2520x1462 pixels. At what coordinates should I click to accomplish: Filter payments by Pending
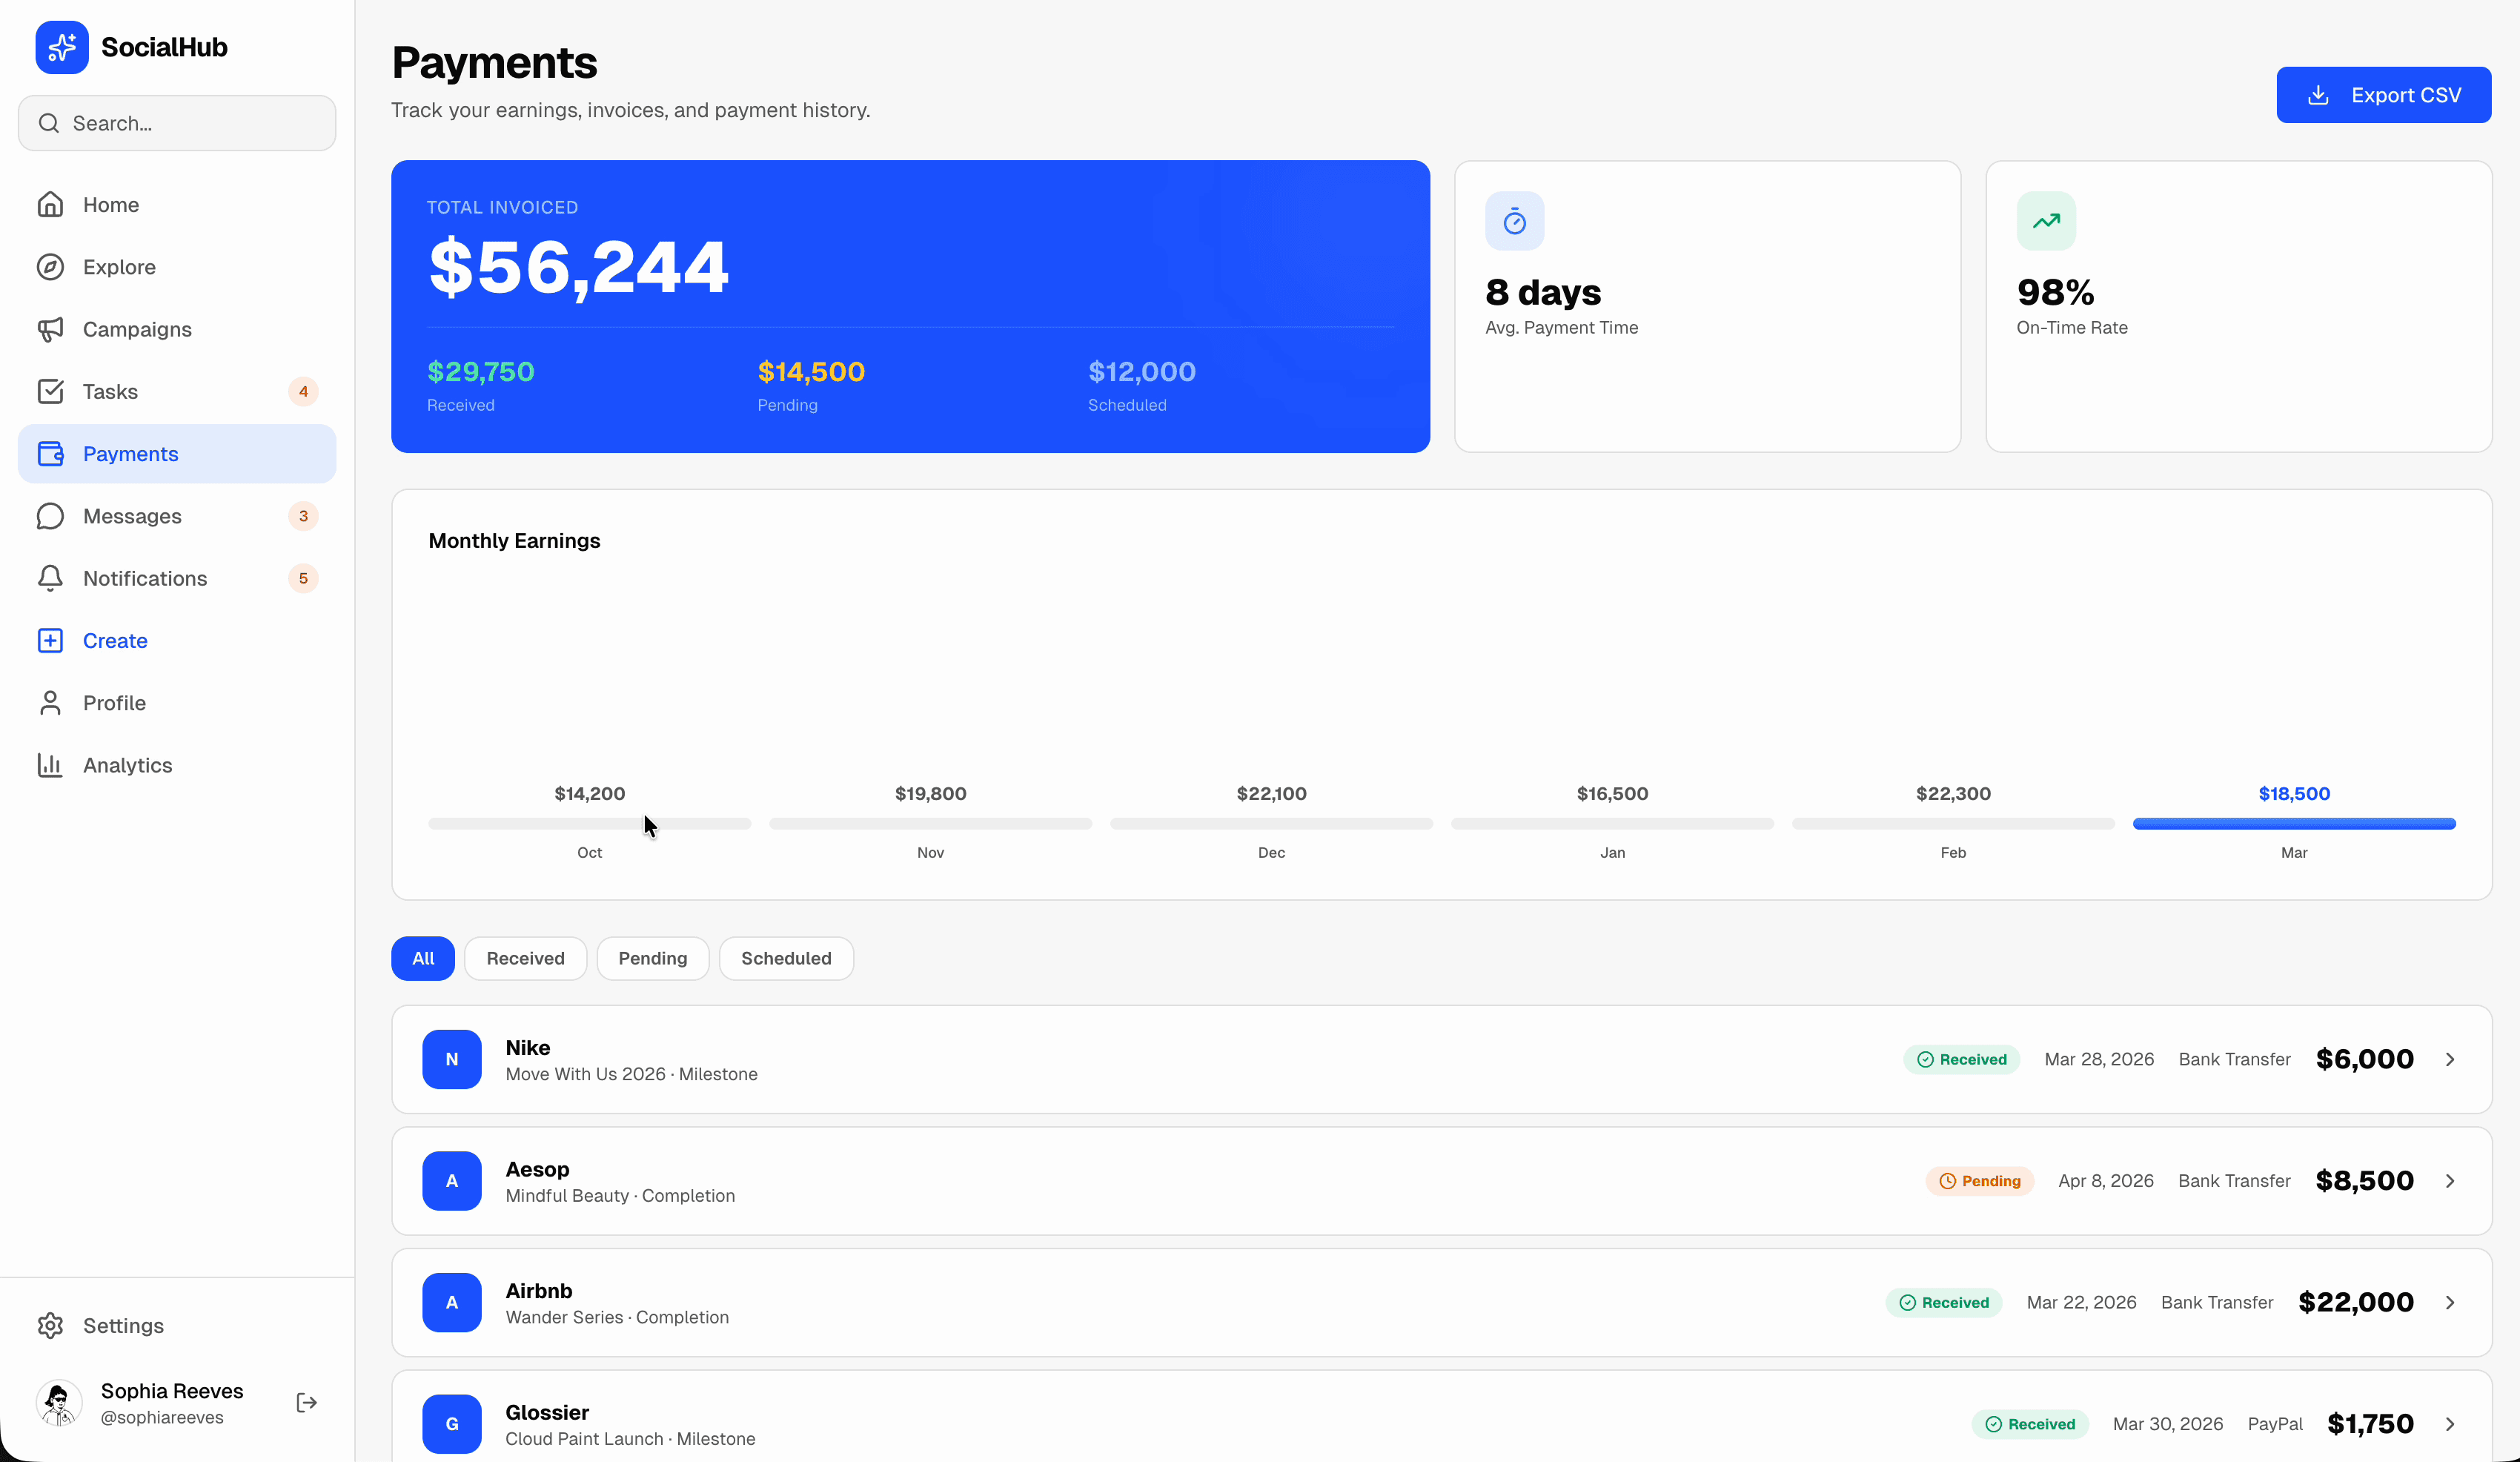point(652,958)
